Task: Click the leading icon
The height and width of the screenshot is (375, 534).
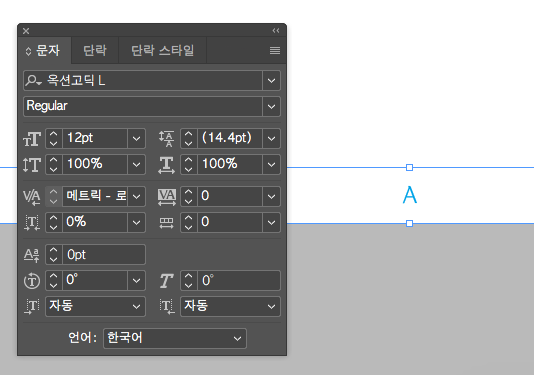Action: (167, 139)
